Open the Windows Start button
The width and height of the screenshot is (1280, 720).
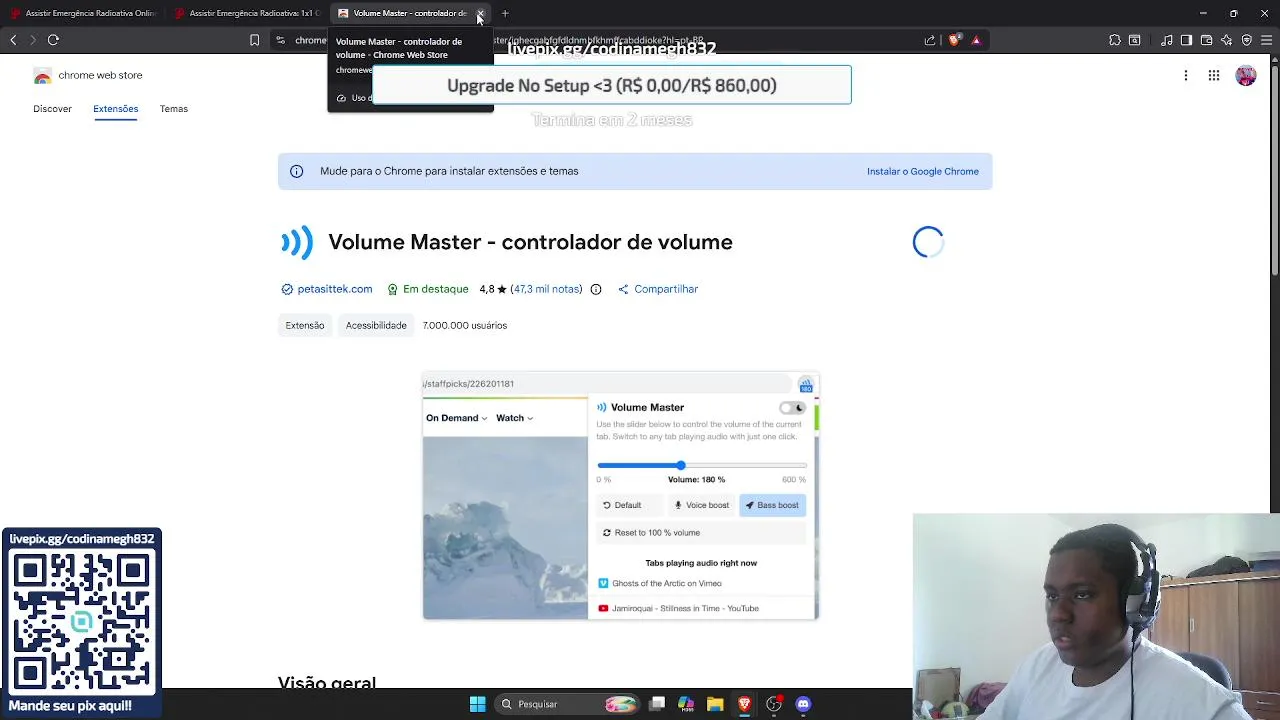pos(478,704)
